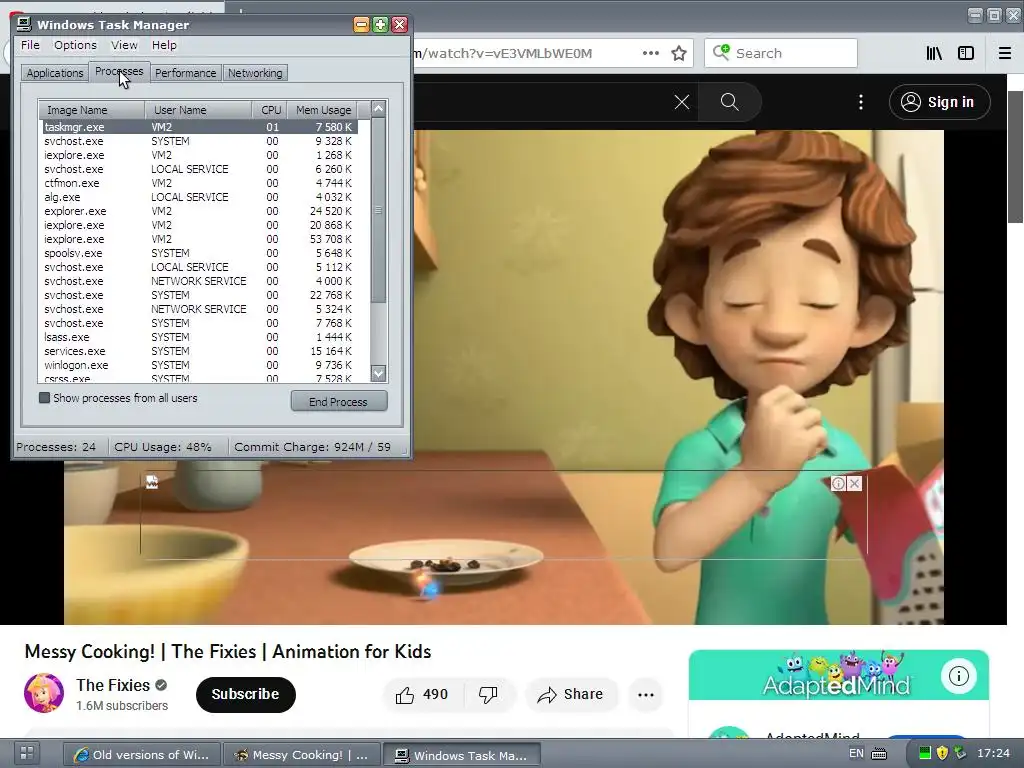Click the Share button
The height and width of the screenshot is (768, 1024).
(570, 695)
